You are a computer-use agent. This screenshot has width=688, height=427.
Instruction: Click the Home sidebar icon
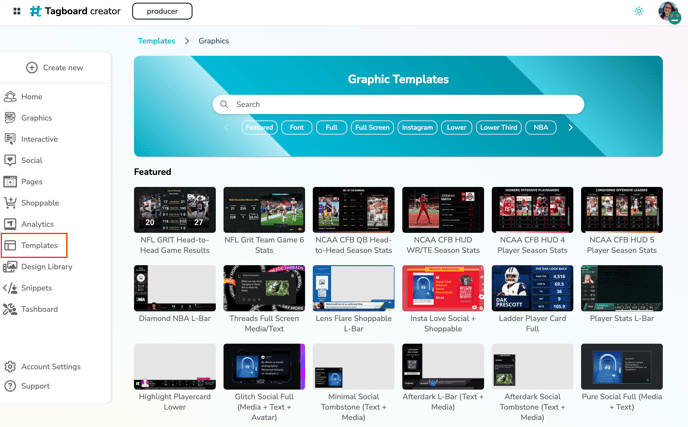click(10, 97)
